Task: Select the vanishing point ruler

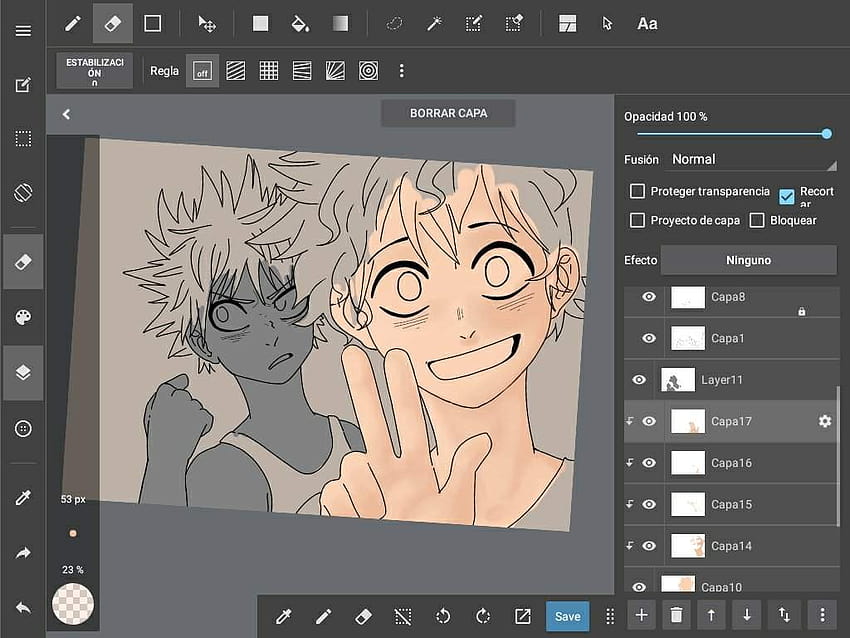Action: (x=302, y=71)
